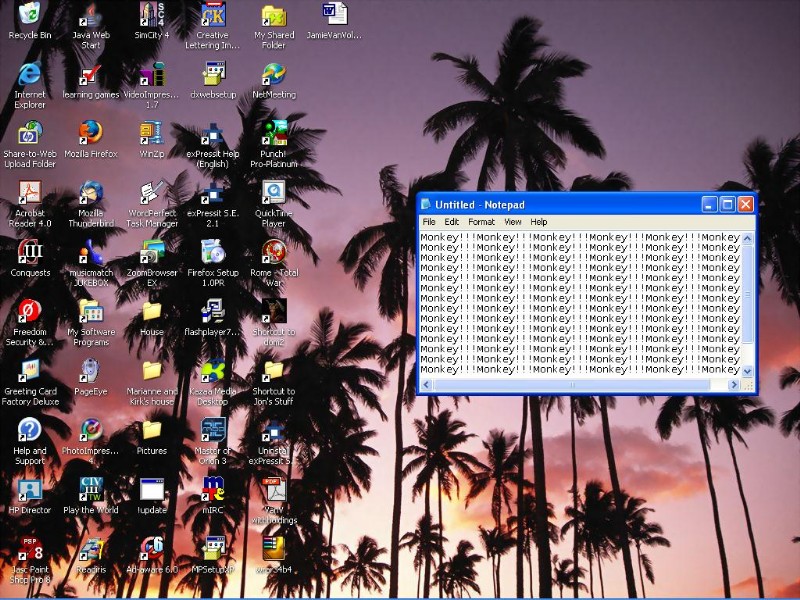Click the Ad-aware 6.0 shortcut
The width and height of the screenshot is (800, 600).
(x=152, y=548)
